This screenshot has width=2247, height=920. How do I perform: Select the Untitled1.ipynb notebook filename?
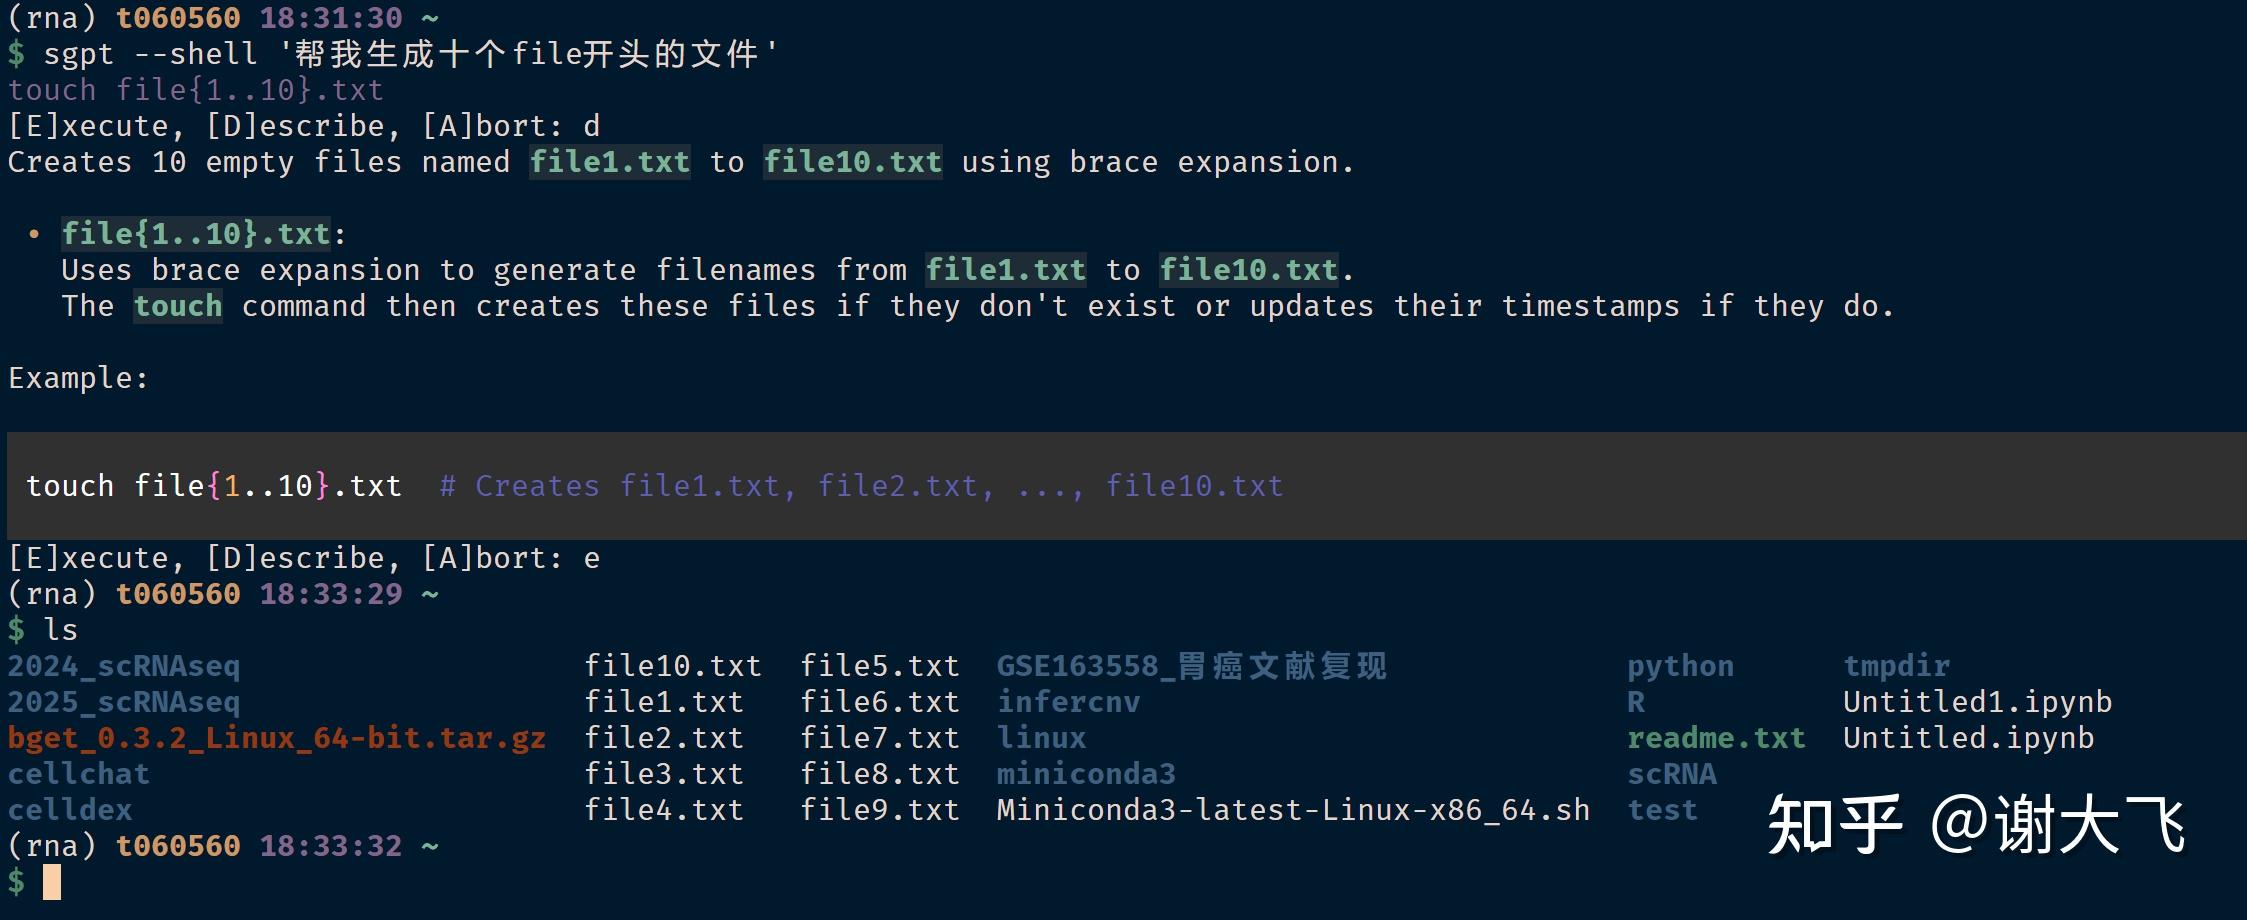1977,702
